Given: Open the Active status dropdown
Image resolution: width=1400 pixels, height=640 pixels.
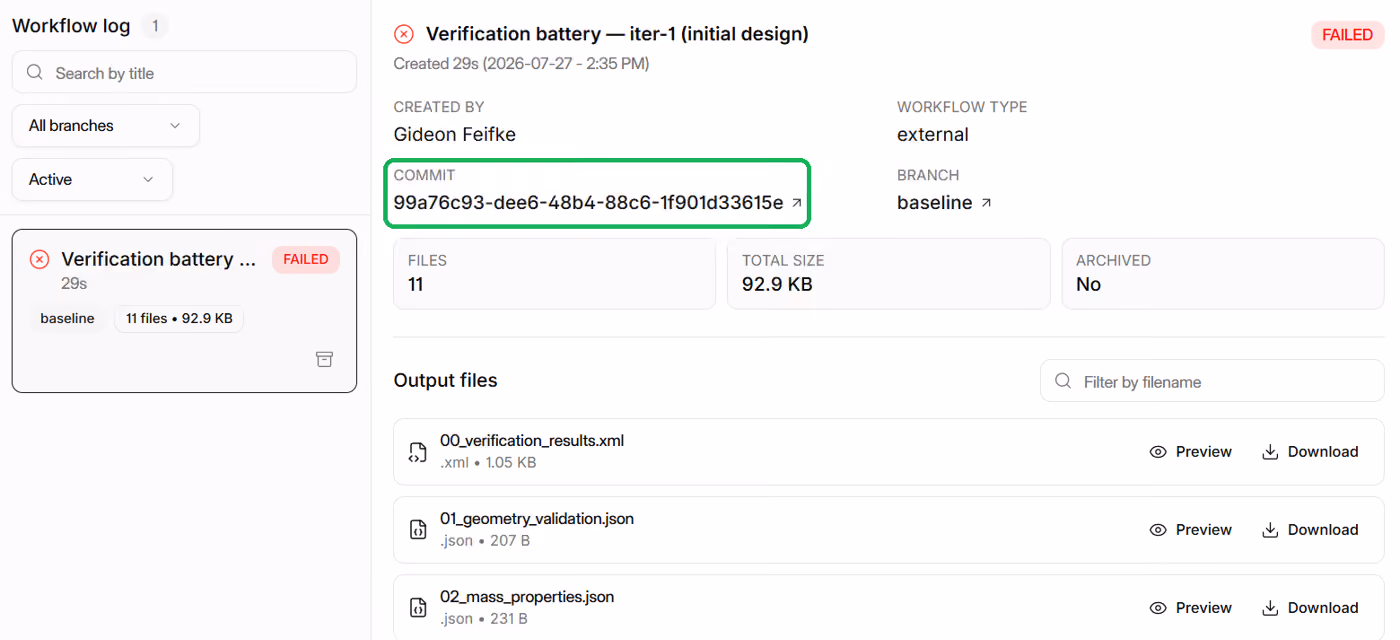Looking at the screenshot, I should tap(92, 180).
